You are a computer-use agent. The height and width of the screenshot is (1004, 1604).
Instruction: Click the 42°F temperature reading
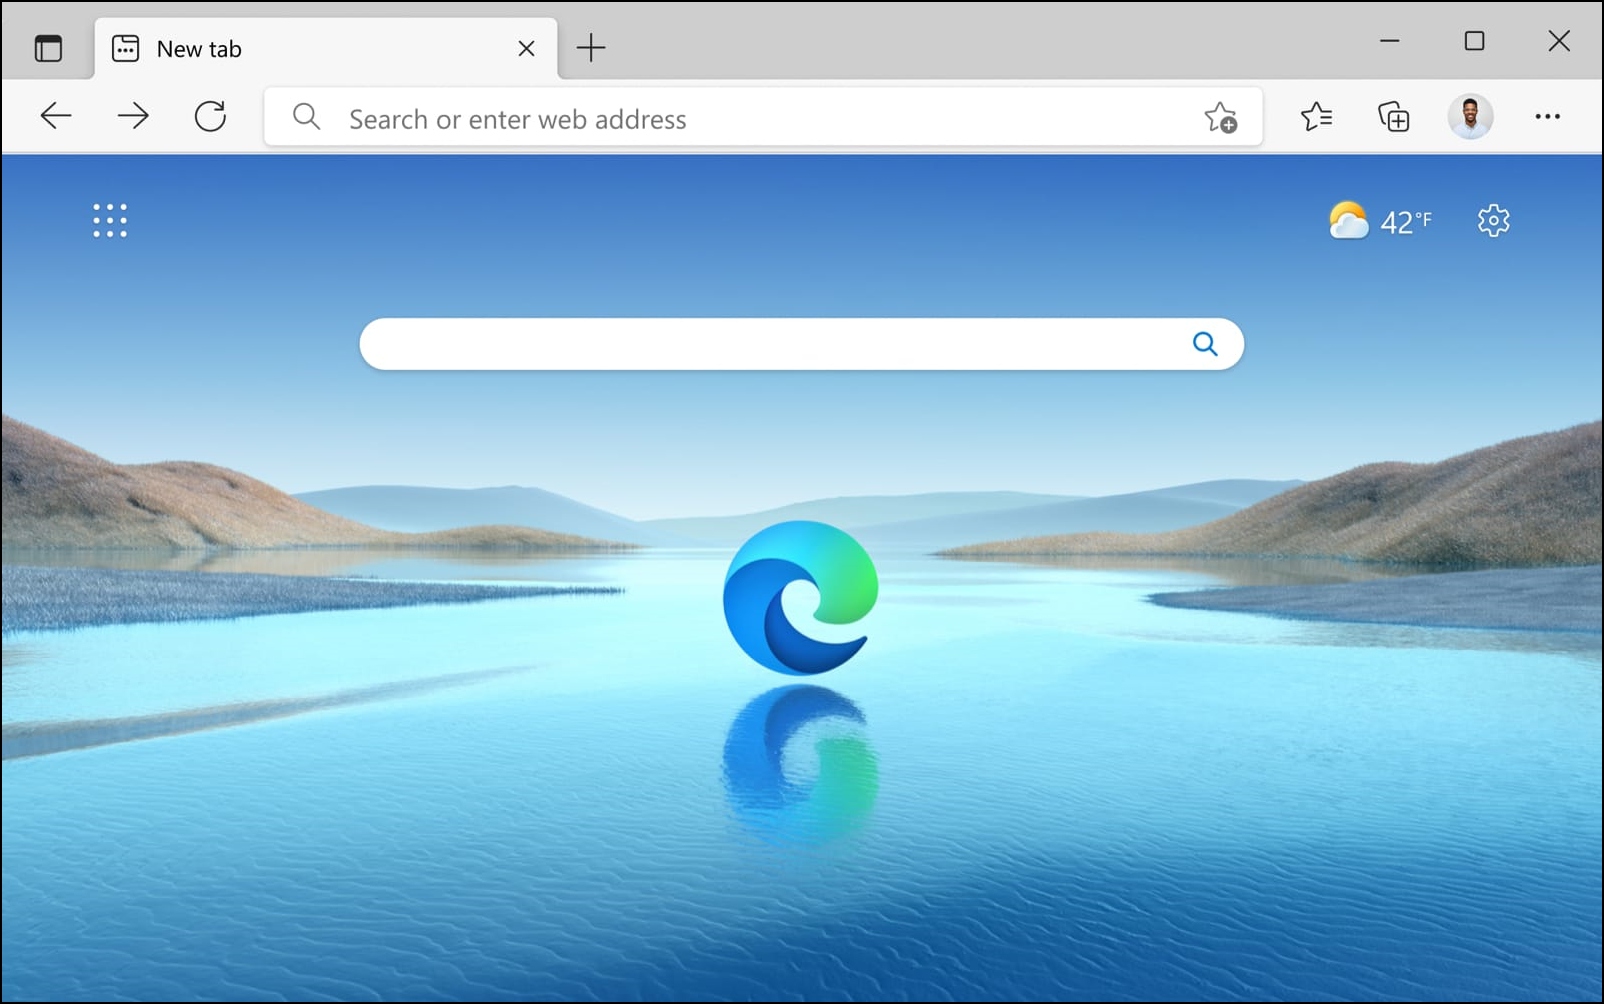click(1406, 221)
